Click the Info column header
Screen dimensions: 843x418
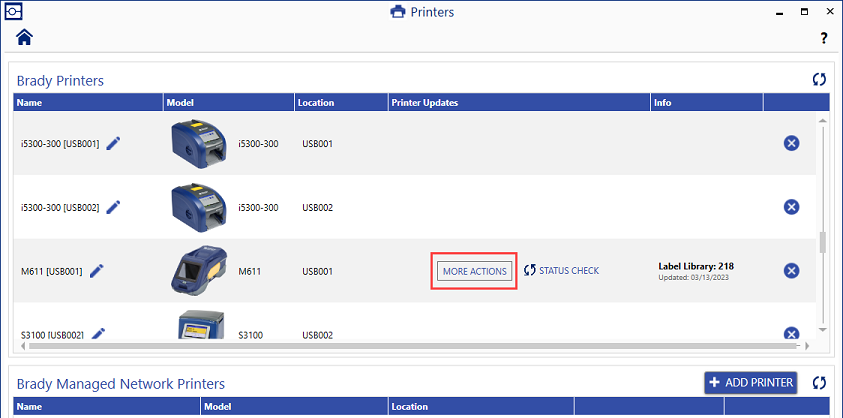(707, 102)
